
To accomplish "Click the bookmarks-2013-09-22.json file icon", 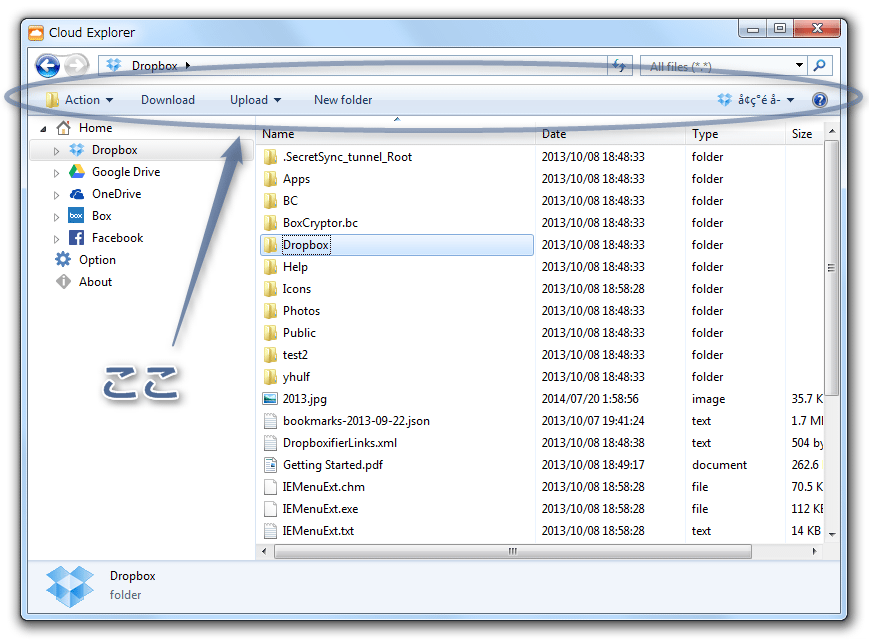I will [x=270, y=421].
